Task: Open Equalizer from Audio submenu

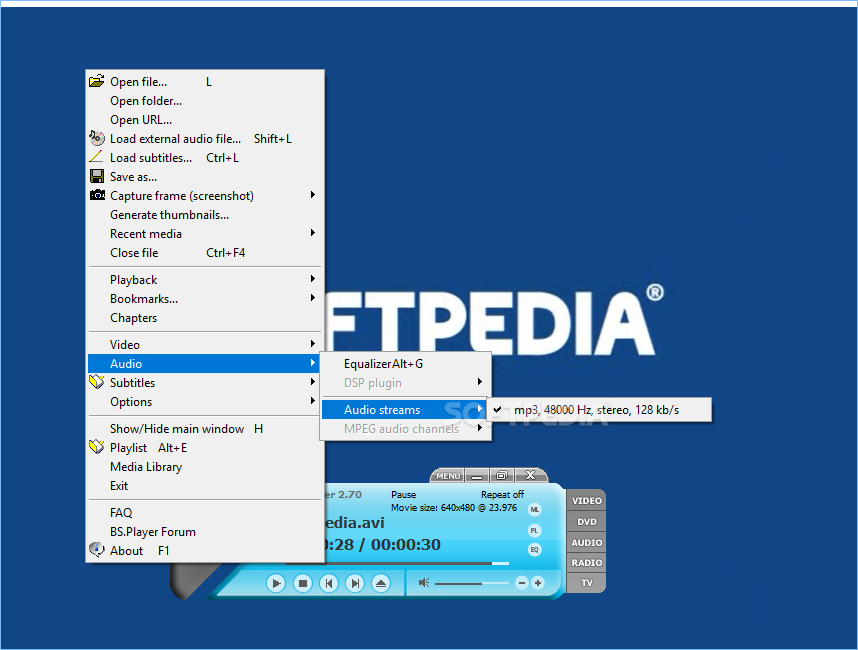Action: 405,363
